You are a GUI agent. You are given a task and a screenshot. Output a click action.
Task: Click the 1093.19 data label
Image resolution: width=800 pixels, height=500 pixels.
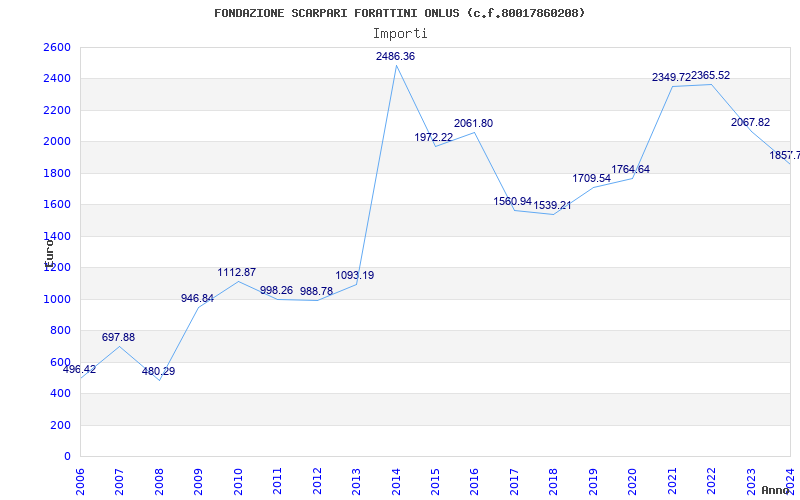355,276
